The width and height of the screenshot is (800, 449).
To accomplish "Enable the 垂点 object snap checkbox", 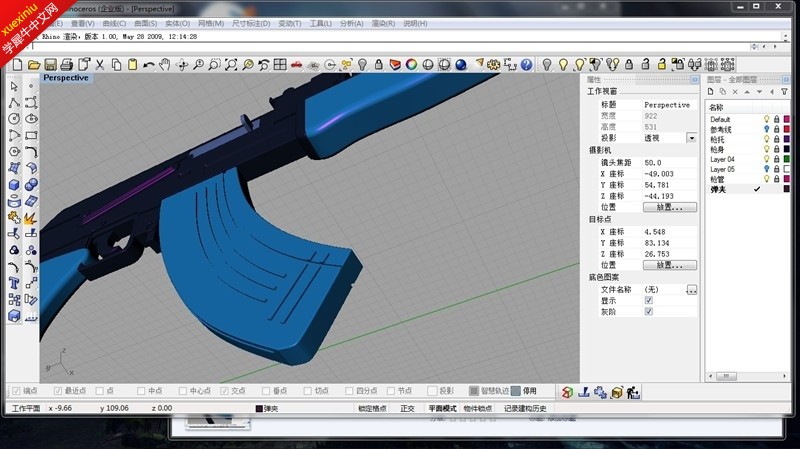I will pos(266,391).
